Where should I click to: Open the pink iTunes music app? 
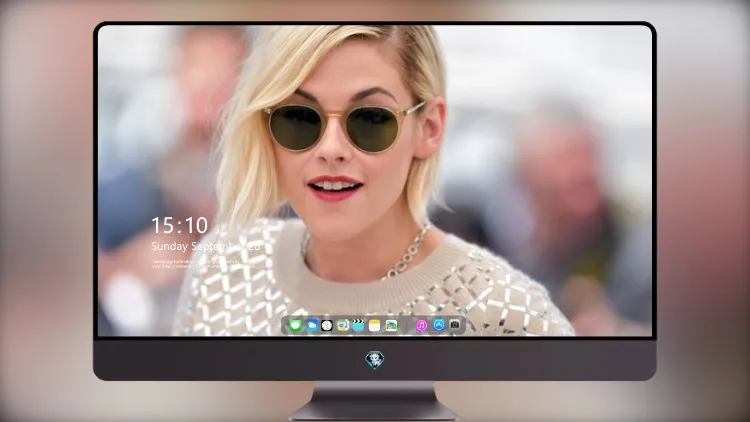pos(421,326)
